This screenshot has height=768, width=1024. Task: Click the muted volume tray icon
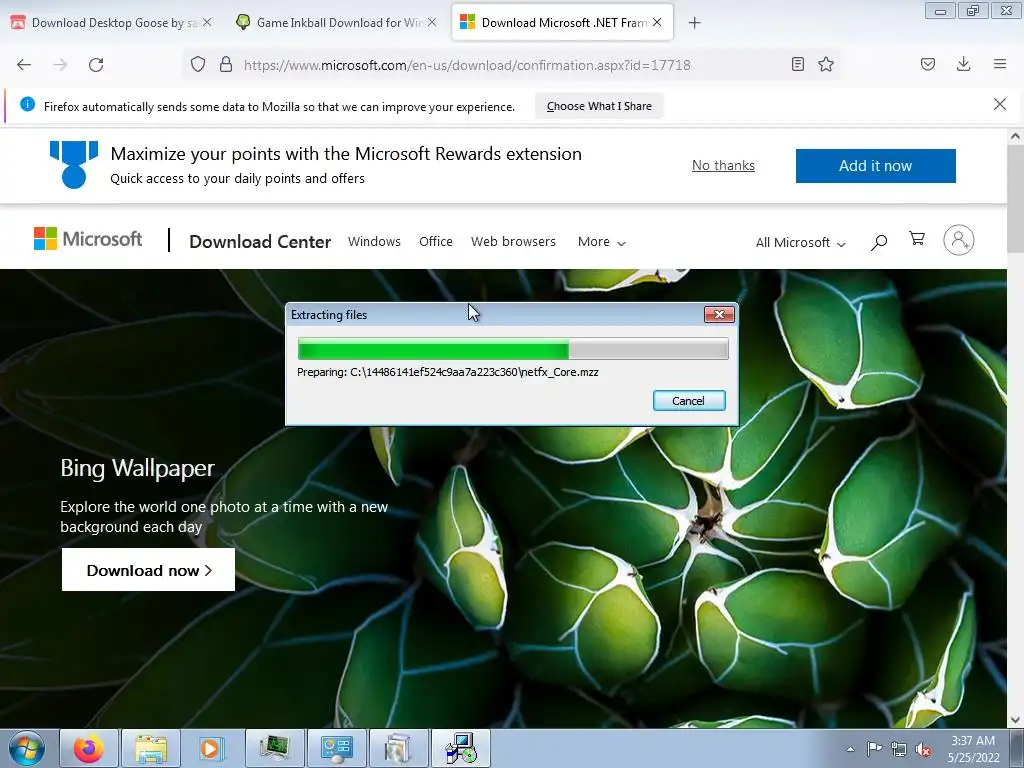click(923, 750)
